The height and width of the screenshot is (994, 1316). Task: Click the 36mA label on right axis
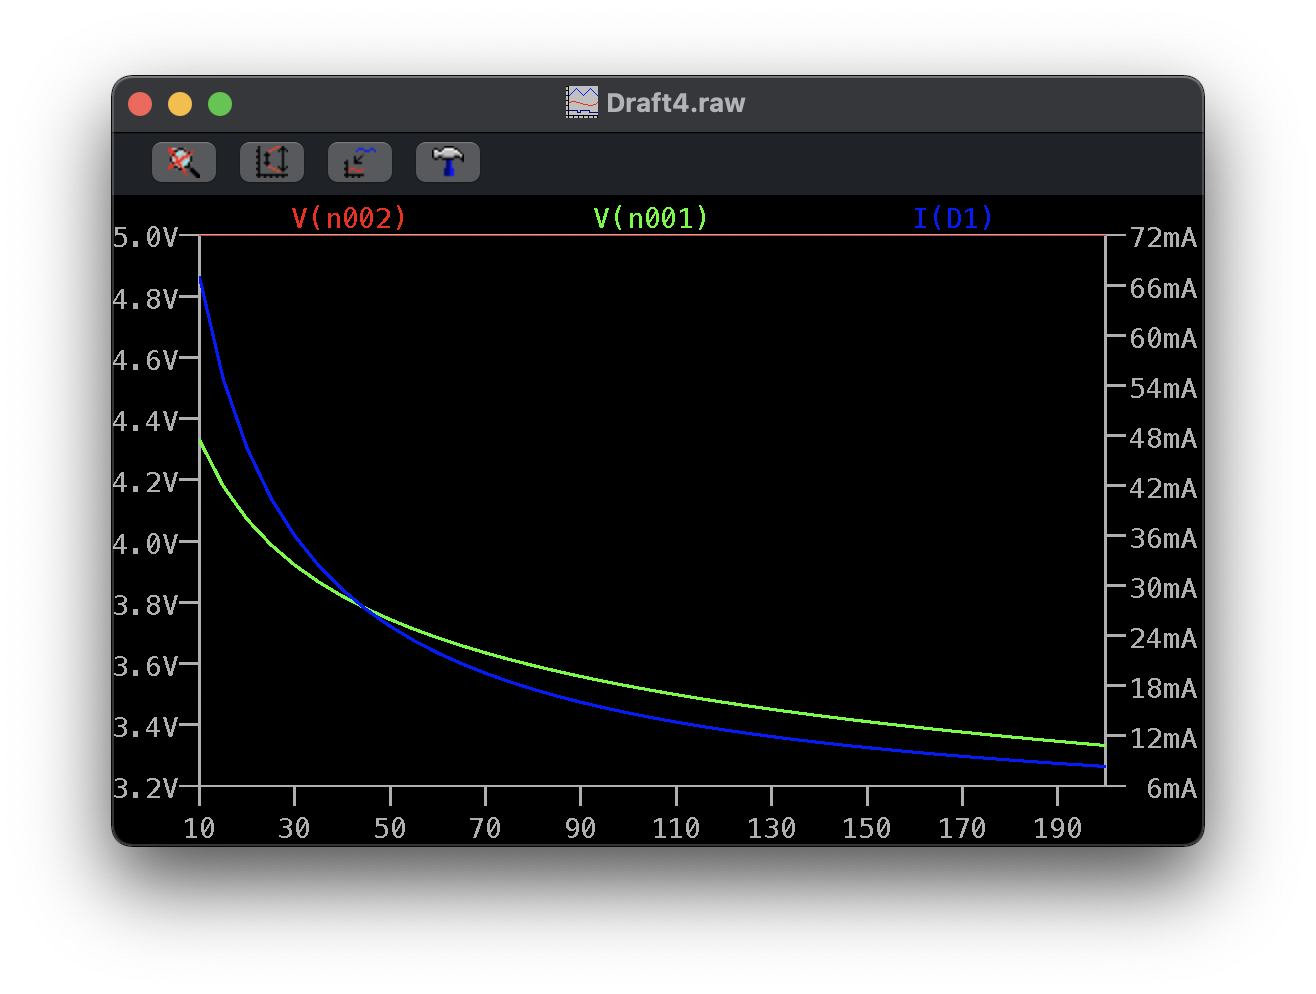1163,539
